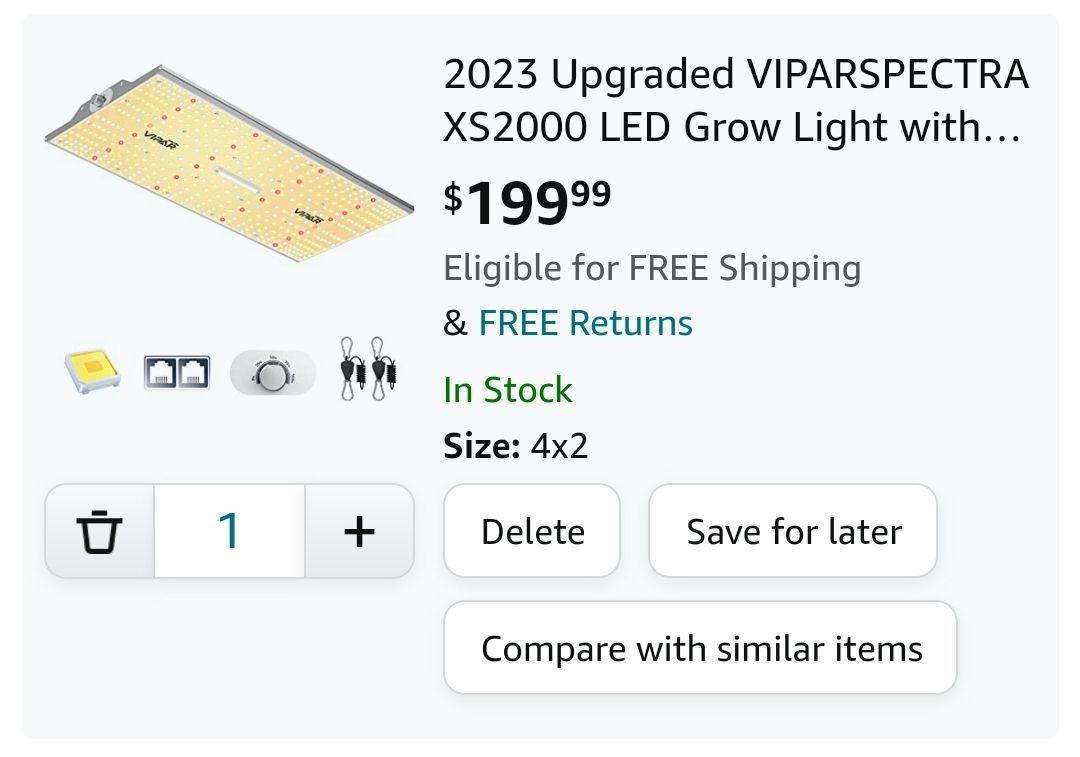The image size is (1080, 757).
Task: Open the LED chip feature thumbnail
Action: point(92,373)
